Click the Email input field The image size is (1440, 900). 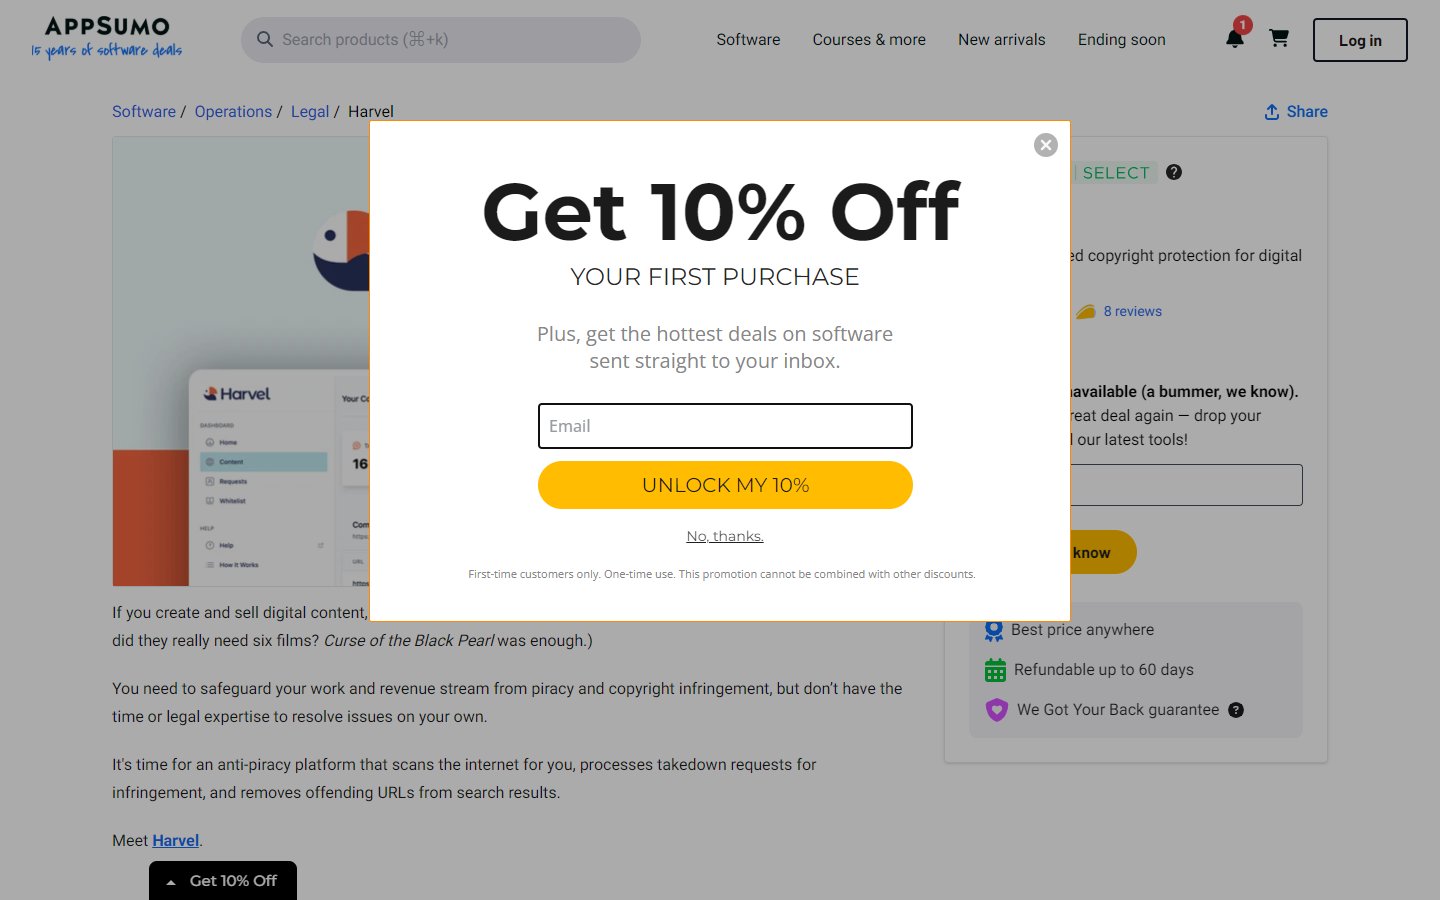[725, 425]
